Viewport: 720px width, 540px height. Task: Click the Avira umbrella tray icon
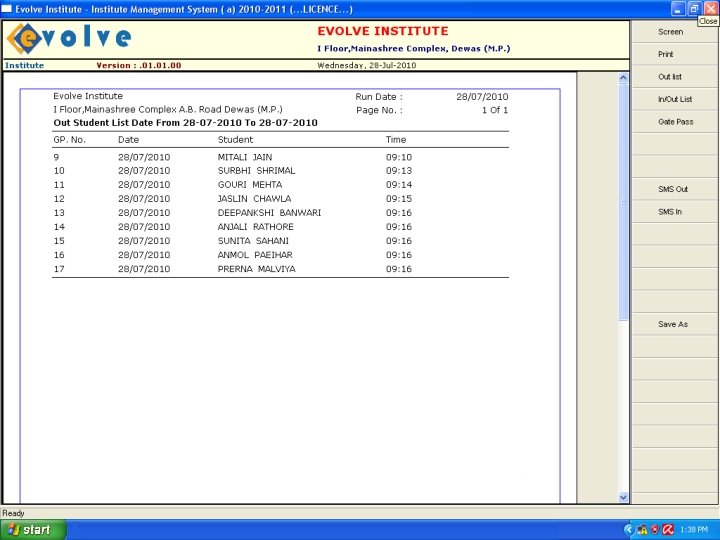tap(668, 530)
